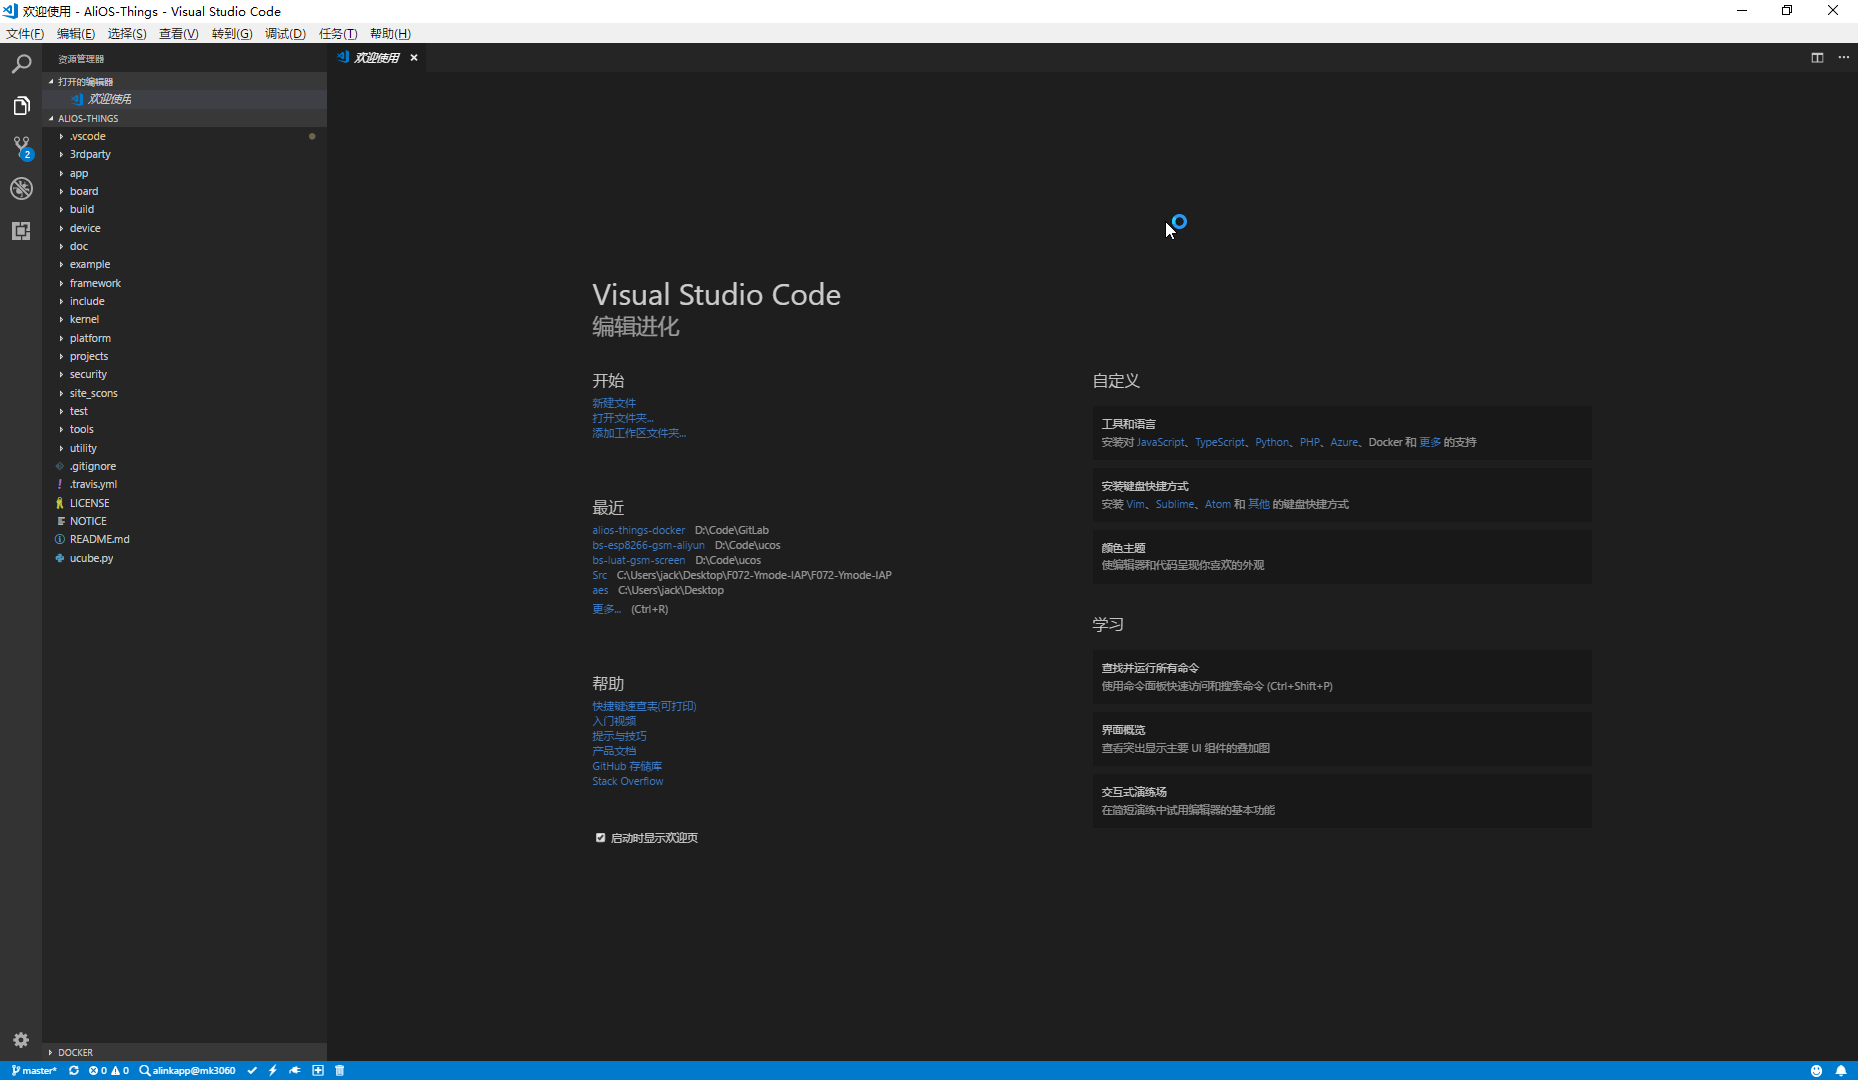Expand the .vscode folder
Viewport: 1858px width, 1080px height.
pyautogui.click(x=184, y=136)
